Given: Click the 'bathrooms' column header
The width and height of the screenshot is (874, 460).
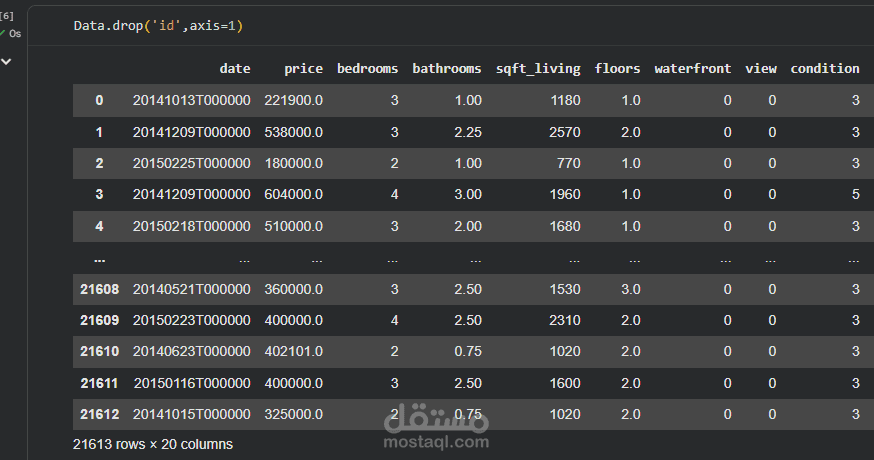Looking at the screenshot, I should [x=446, y=69].
